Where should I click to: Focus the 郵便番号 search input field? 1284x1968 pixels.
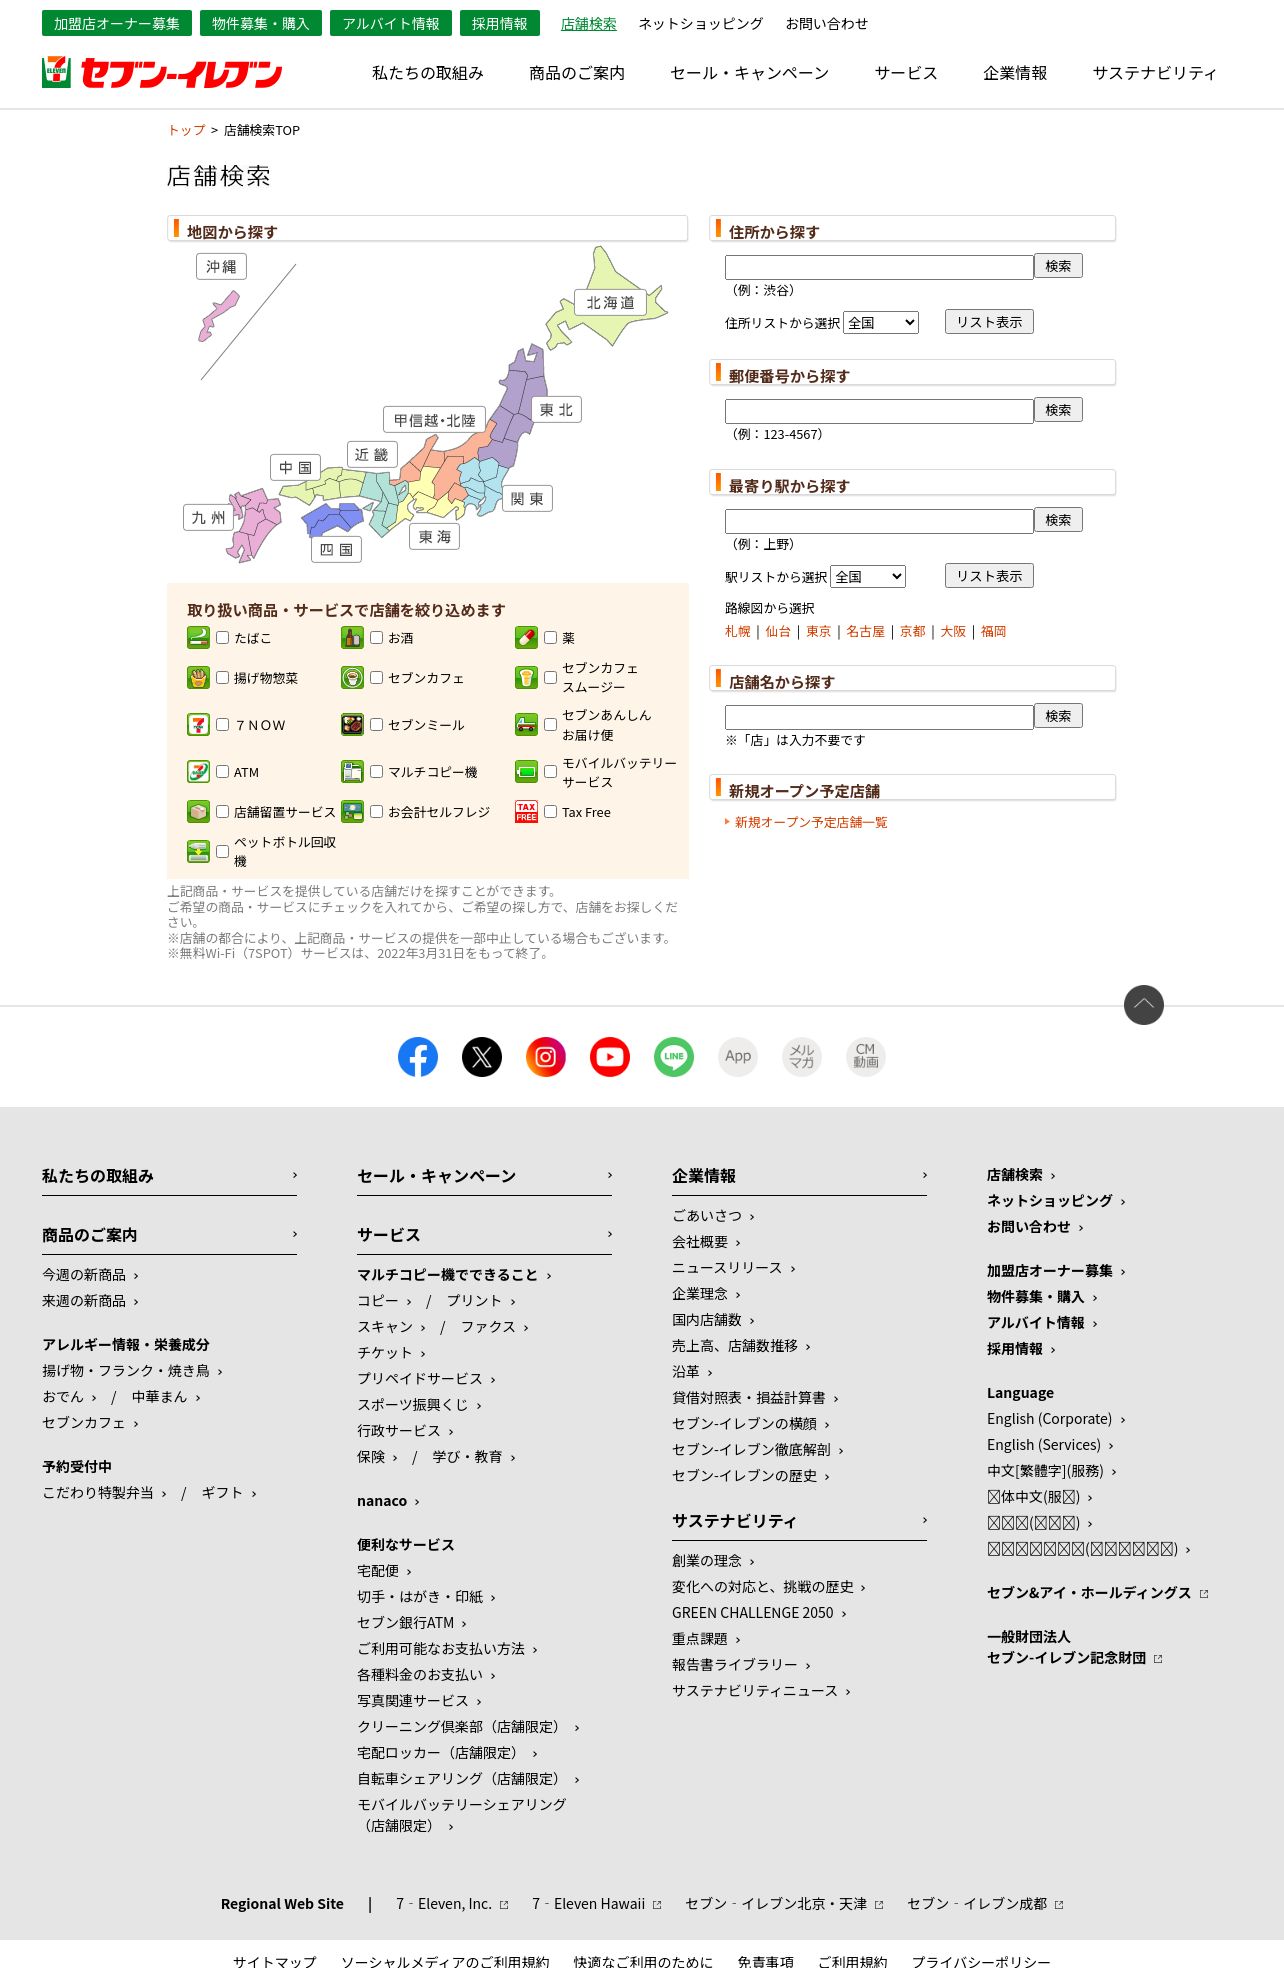[x=879, y=411]
